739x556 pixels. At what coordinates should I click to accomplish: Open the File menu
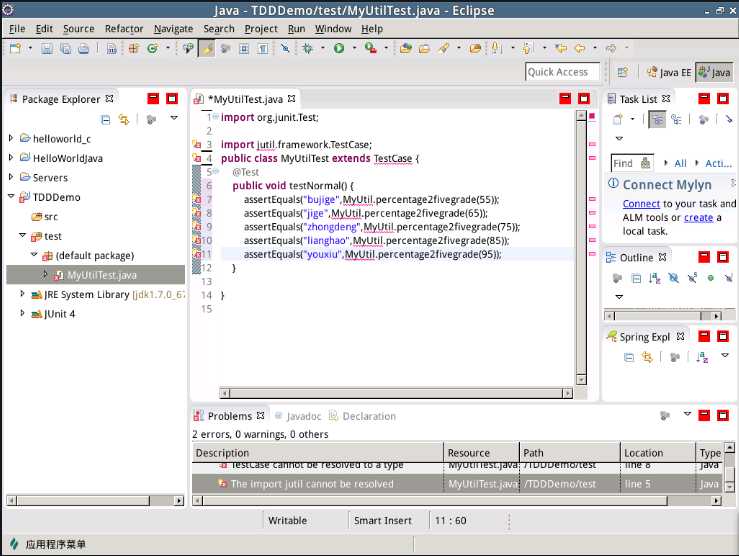(x=17, y=29)
